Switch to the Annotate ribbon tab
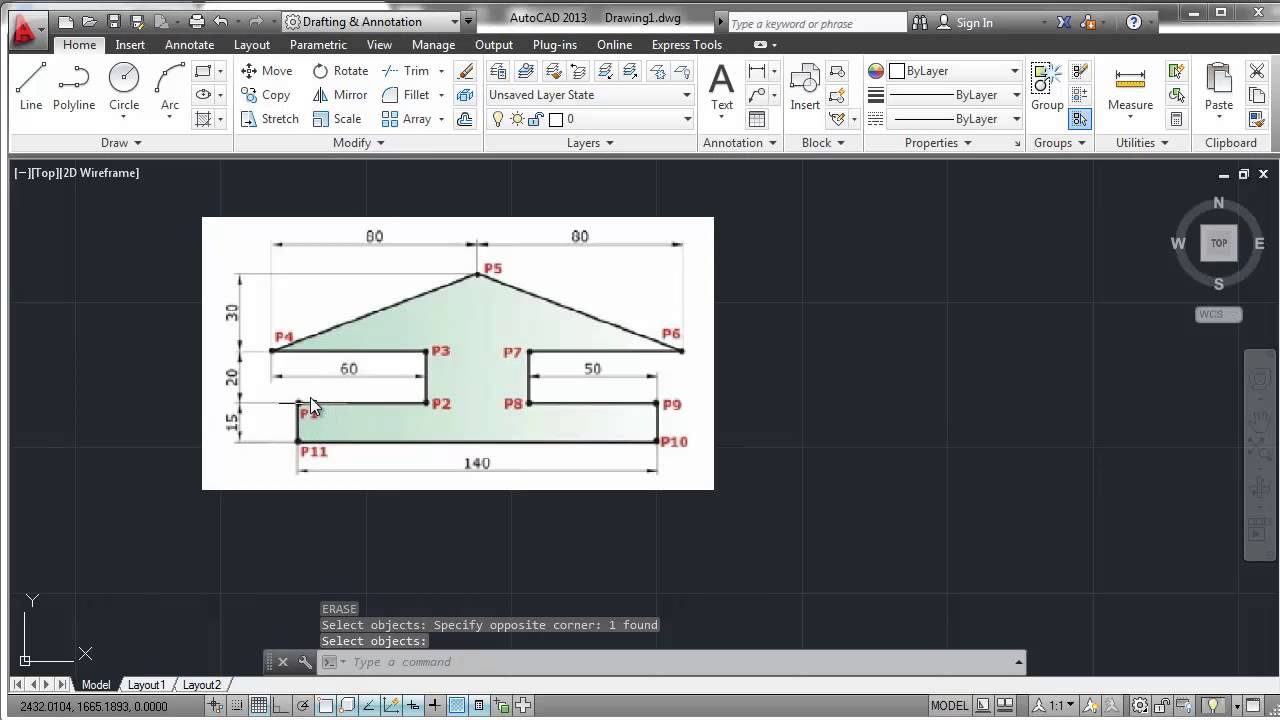1280x720 pixels. click(189, 45)
